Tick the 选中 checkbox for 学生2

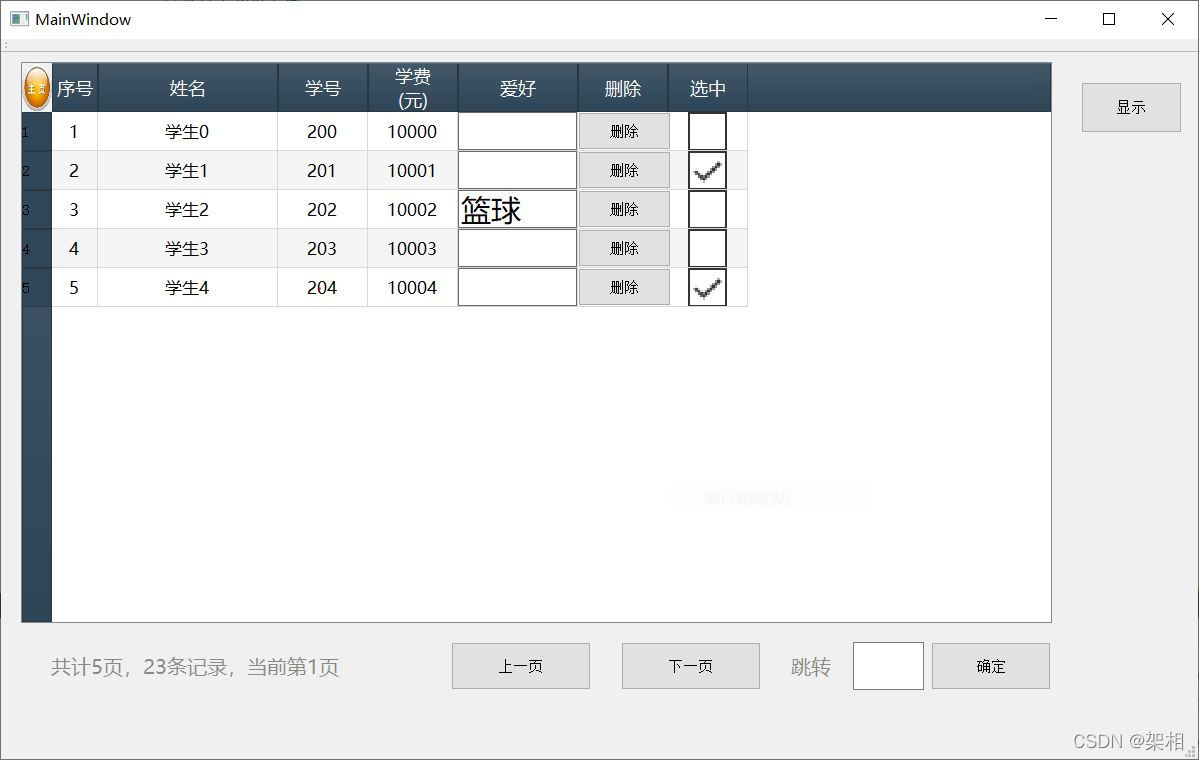tap(707, 209)
